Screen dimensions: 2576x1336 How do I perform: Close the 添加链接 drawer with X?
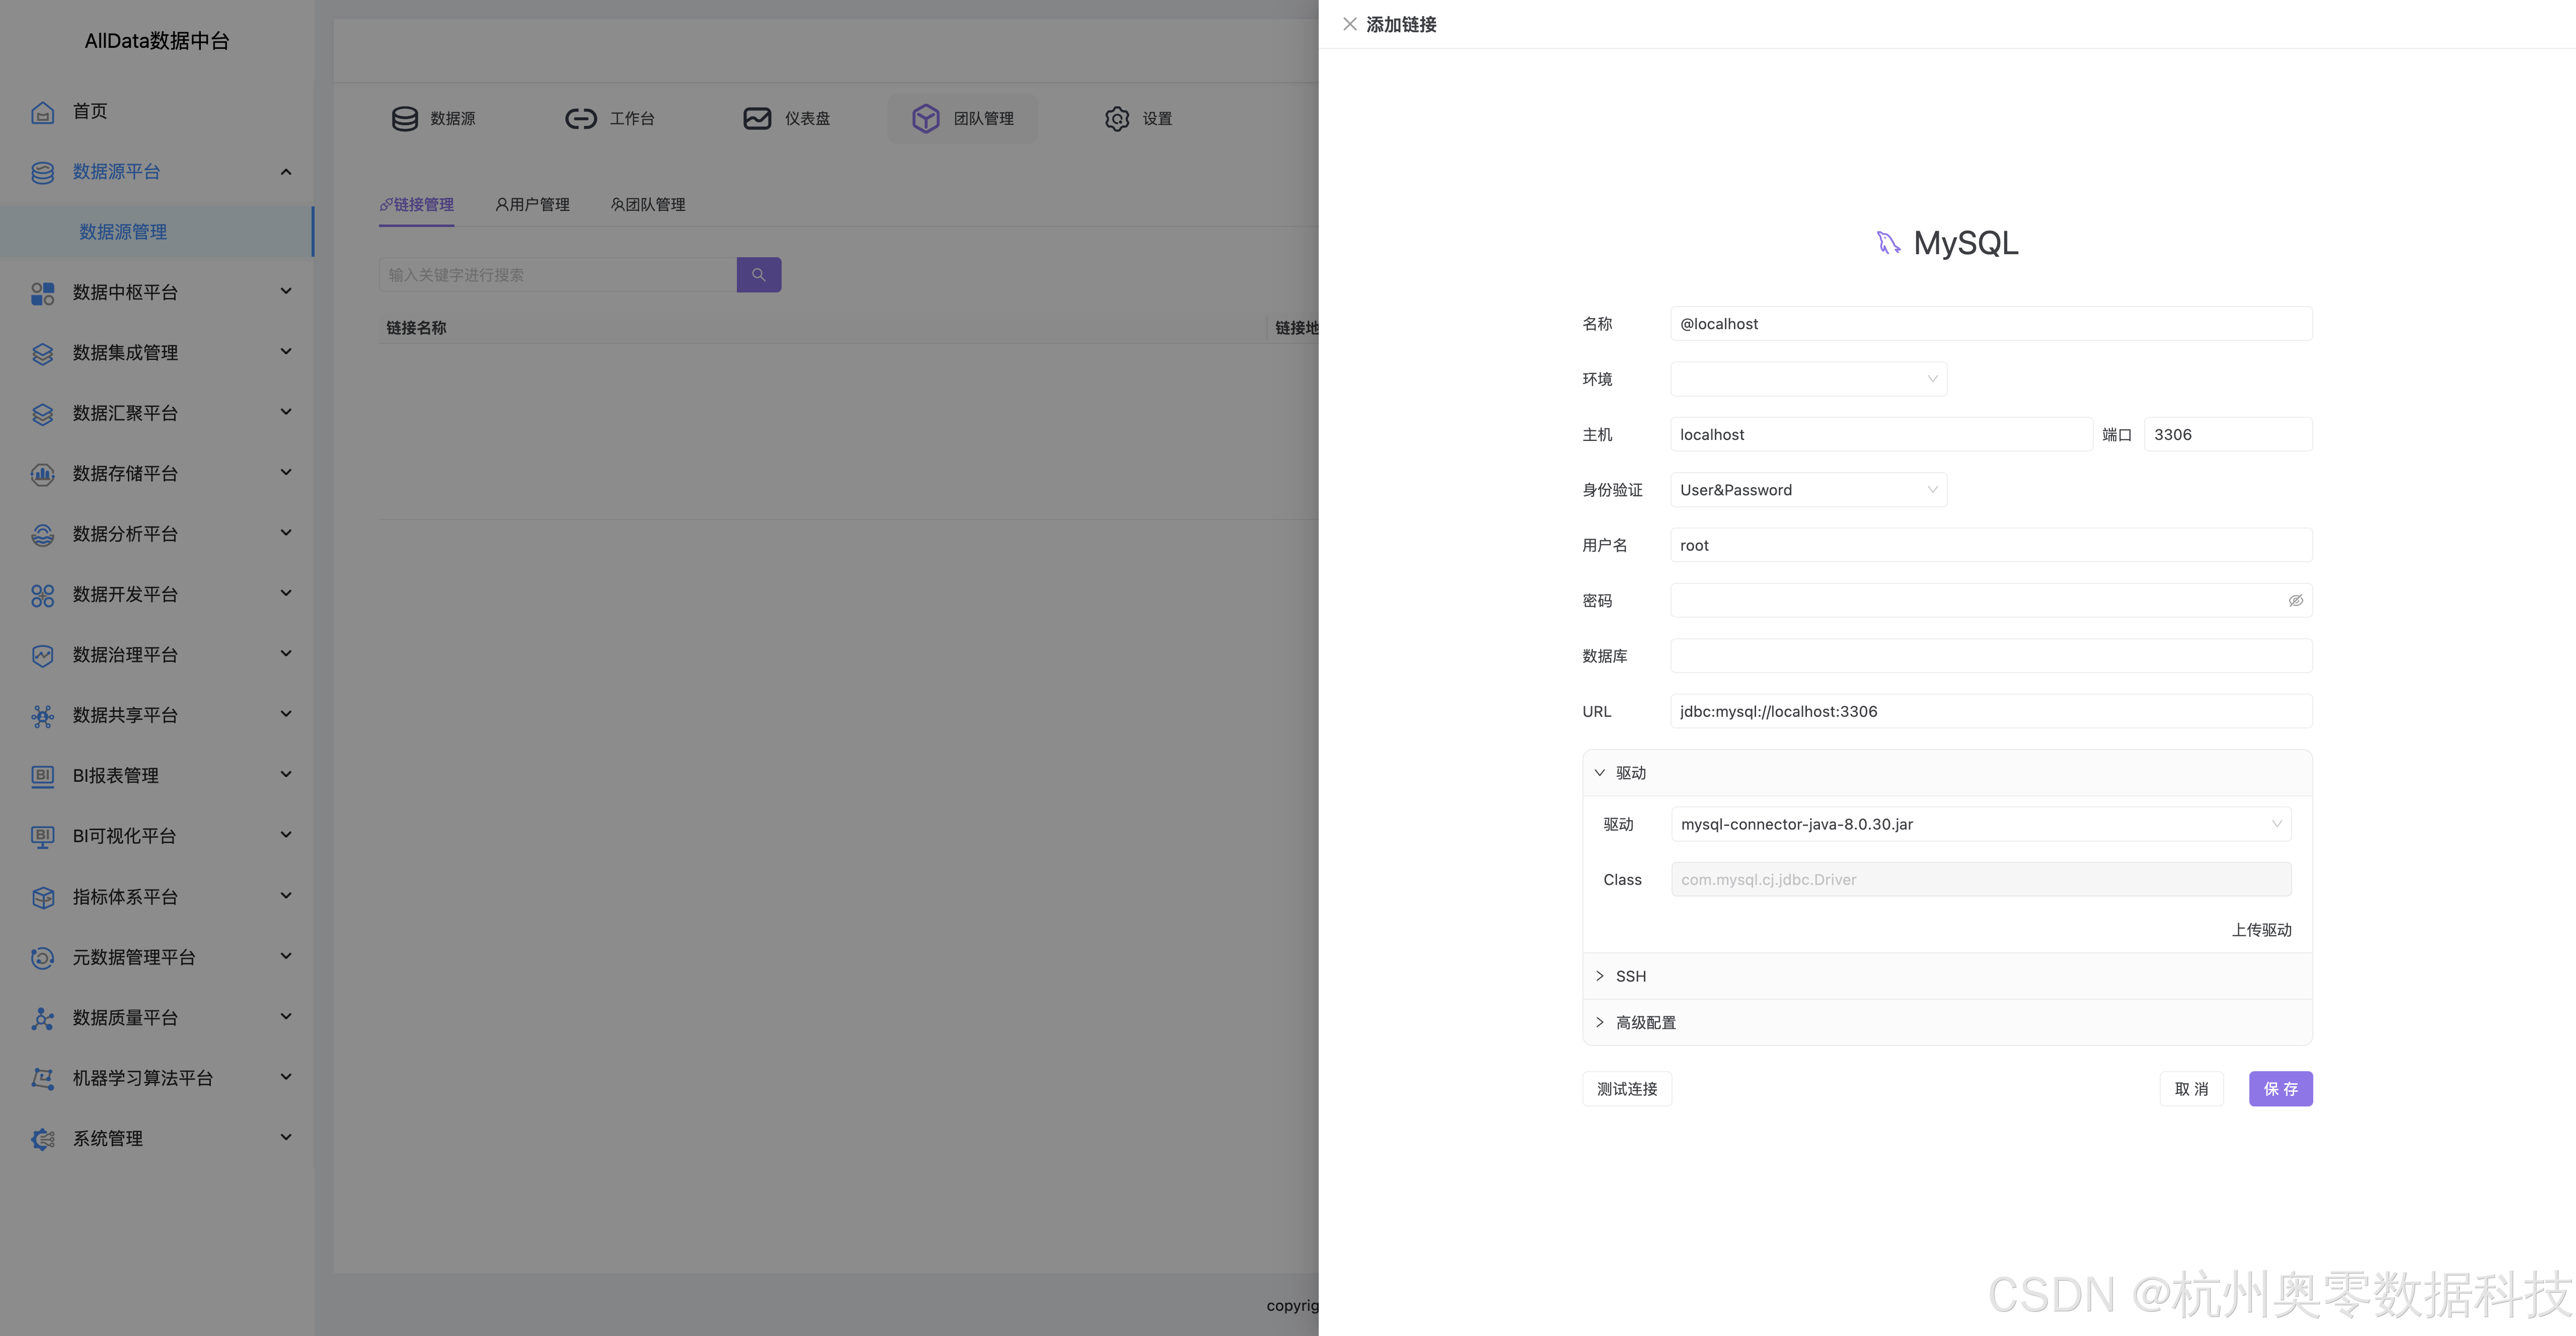[x=1349, y=24]
